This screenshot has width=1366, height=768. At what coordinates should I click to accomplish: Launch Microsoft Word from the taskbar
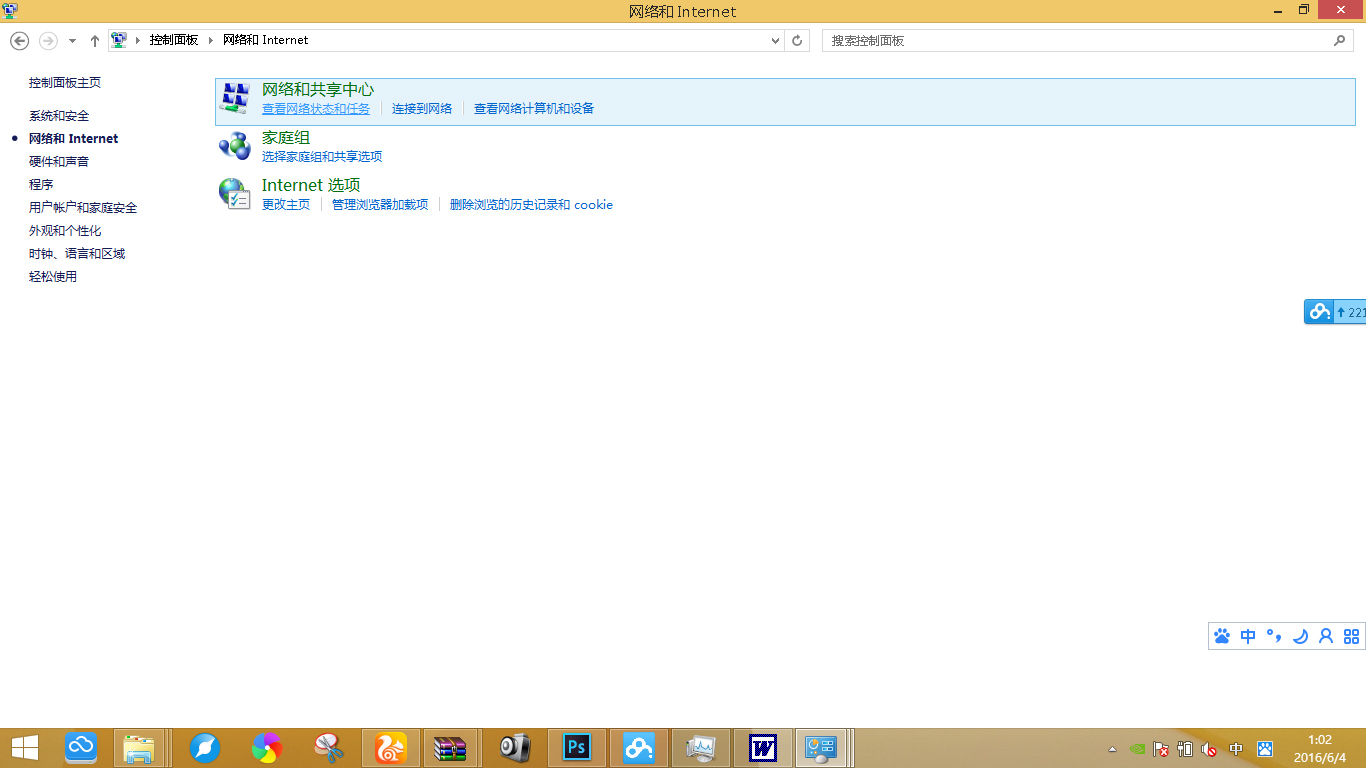(762, 747)
